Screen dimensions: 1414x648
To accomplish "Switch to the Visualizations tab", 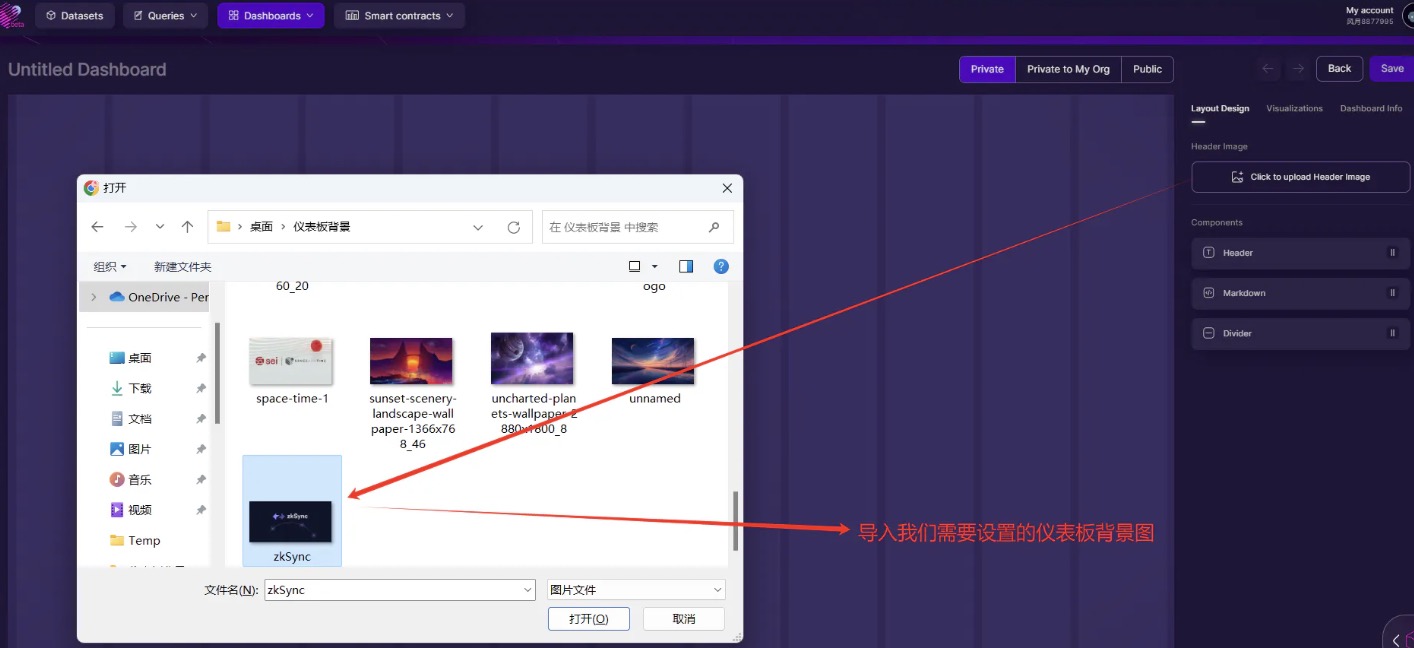I will pyautogui.click(x=1294, y=108).
